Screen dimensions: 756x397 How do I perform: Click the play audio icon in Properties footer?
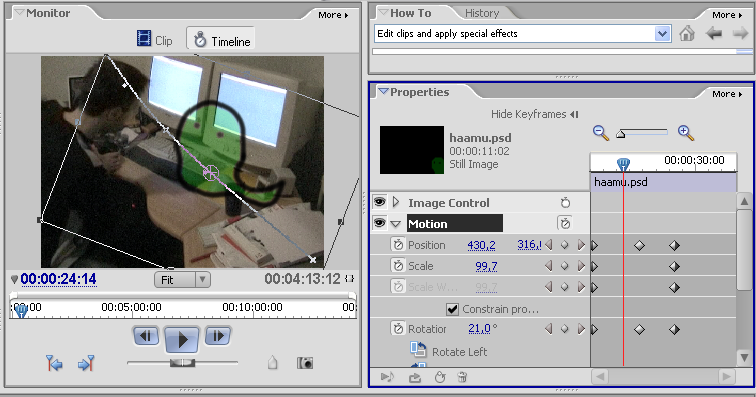pyautogui.click(x=387, y=377)
